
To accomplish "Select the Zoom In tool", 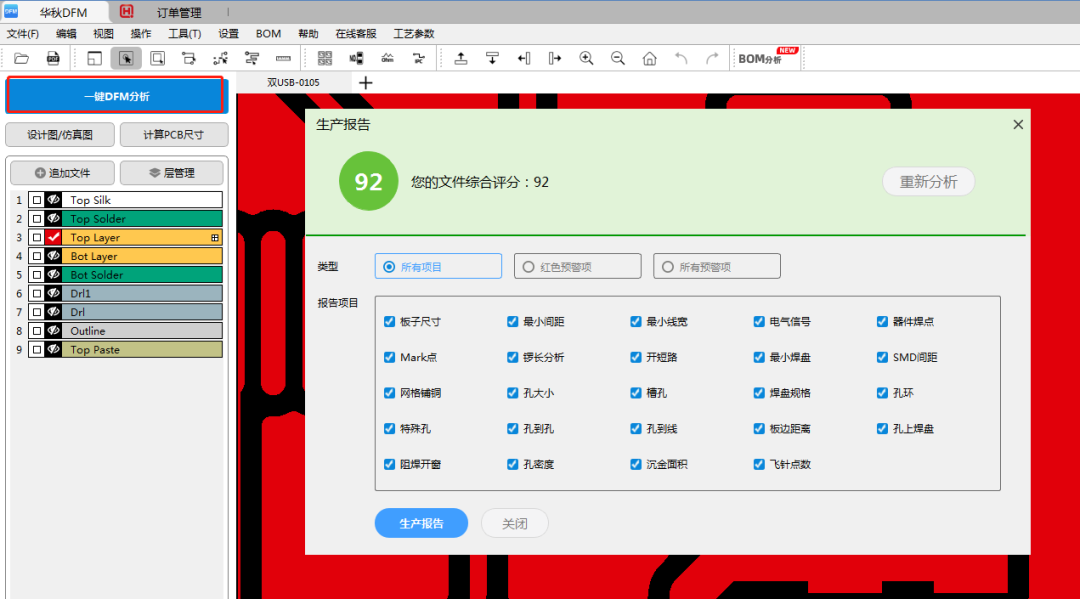I will click(x=587, y=58).
